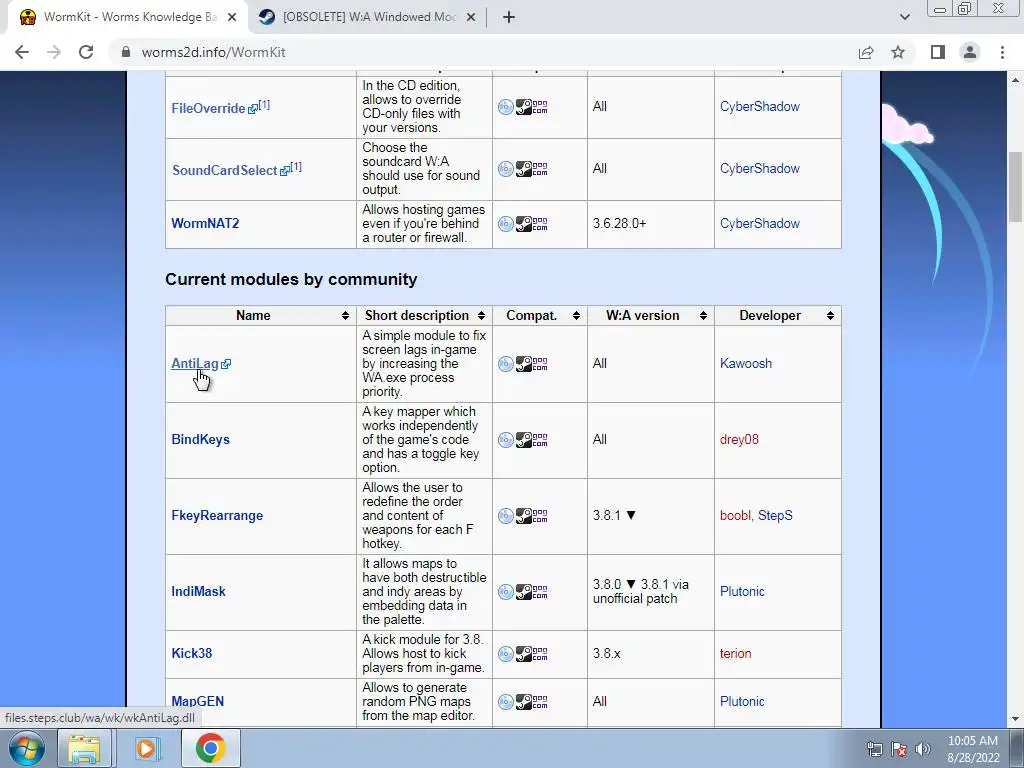Click the network tray icon
Viewport: 1024px width, 768px height.
pyautogui.click(x=874, y=749)
